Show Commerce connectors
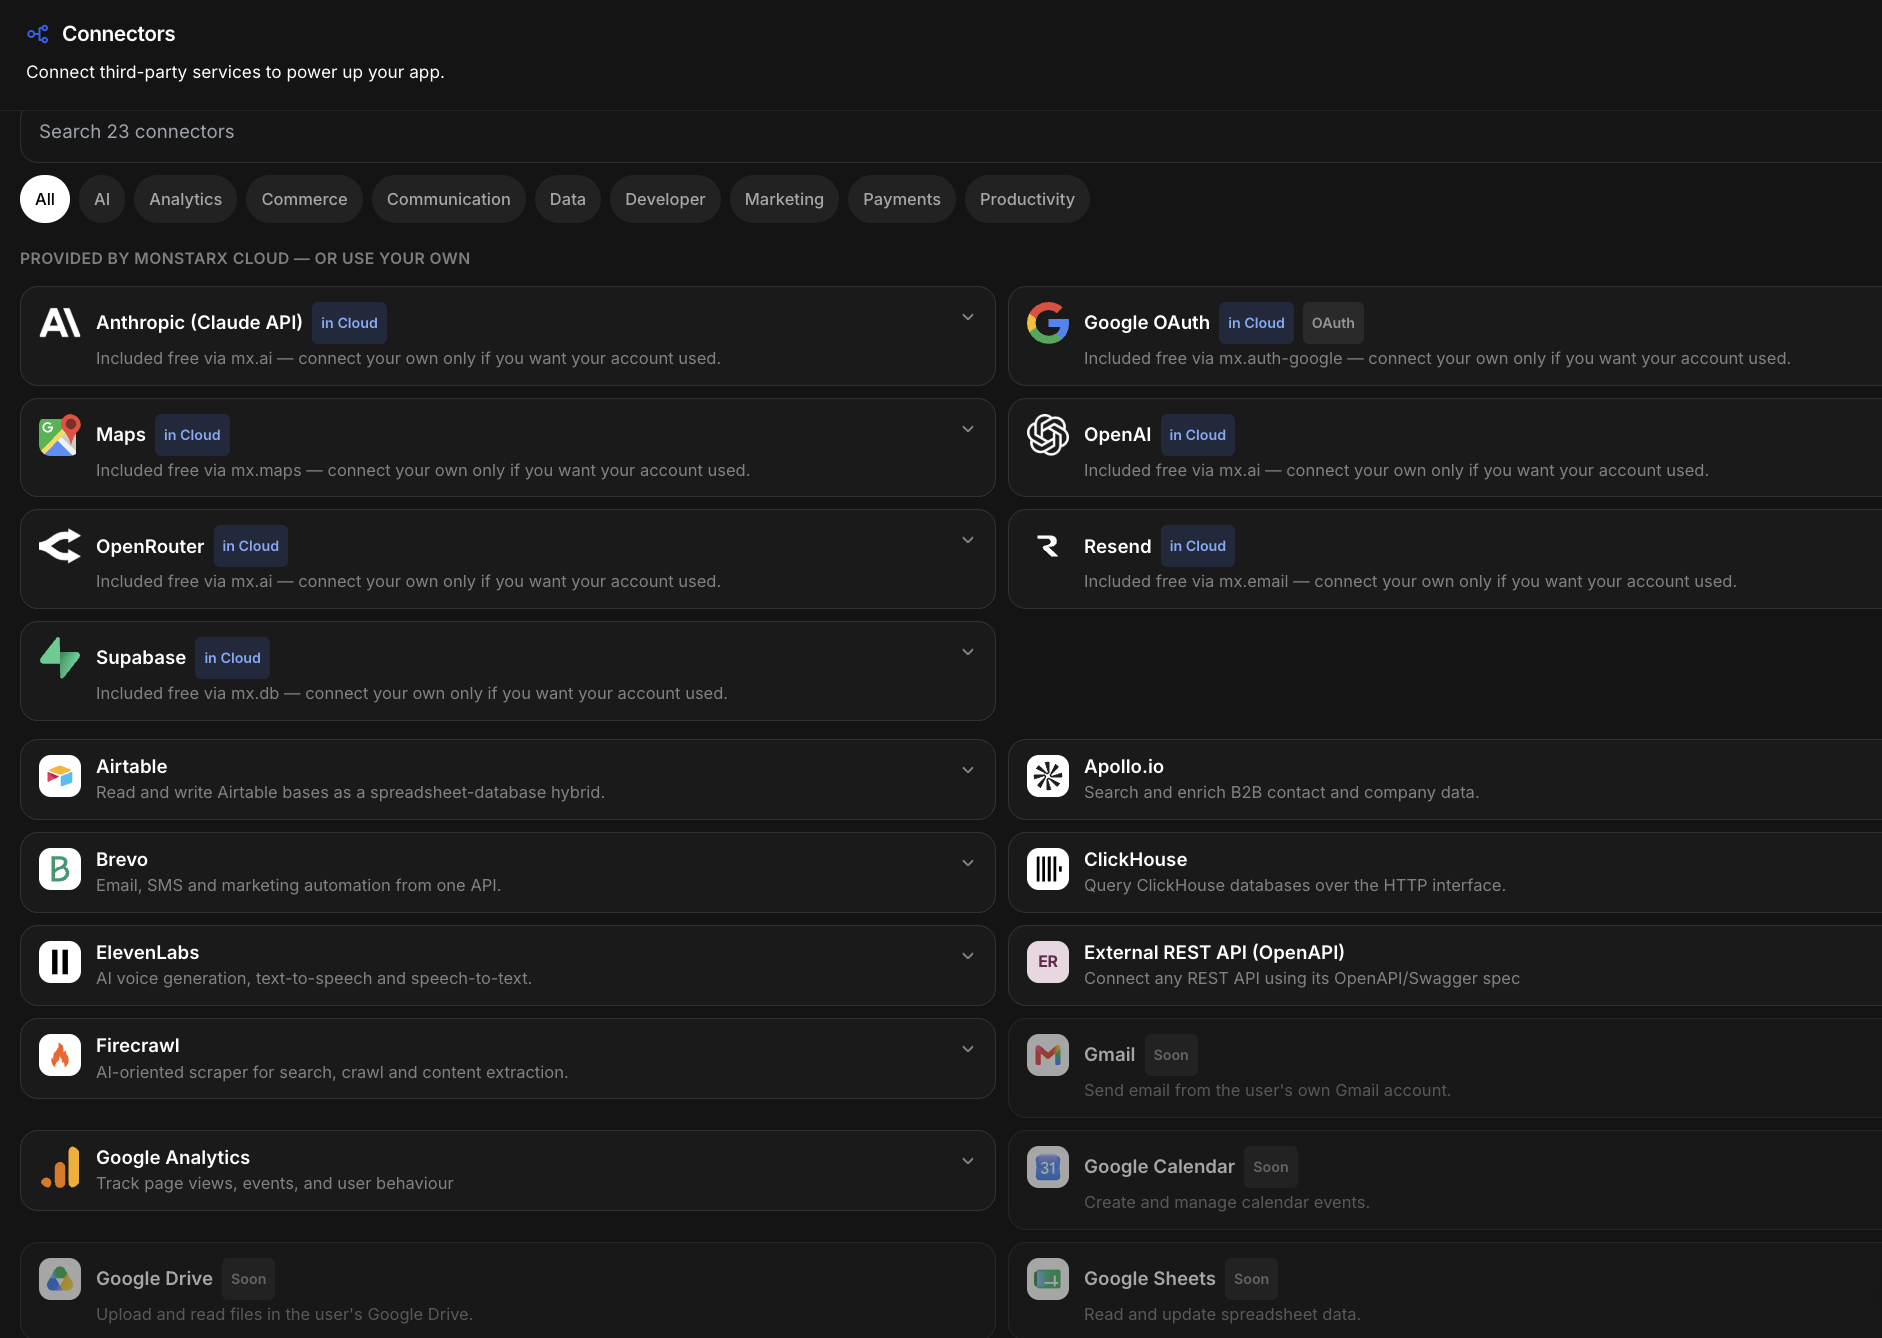 [305, 199]
